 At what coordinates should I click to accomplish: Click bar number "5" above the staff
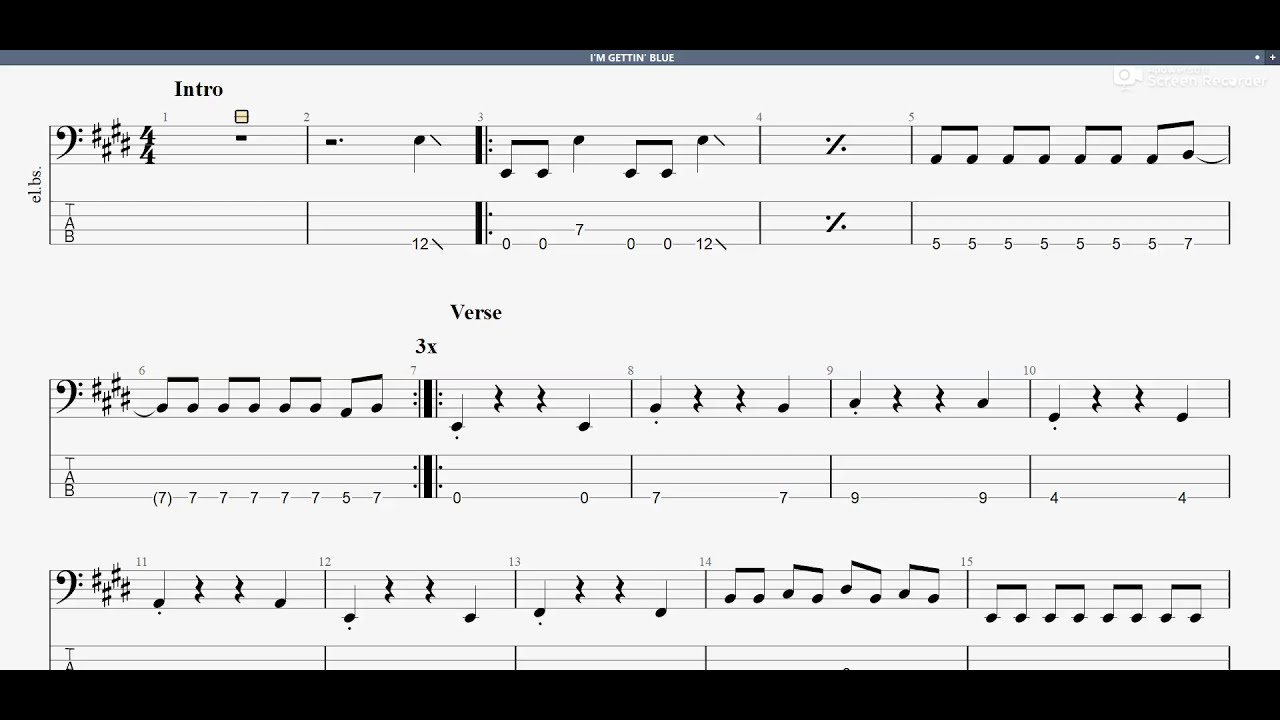click(911, 117)
